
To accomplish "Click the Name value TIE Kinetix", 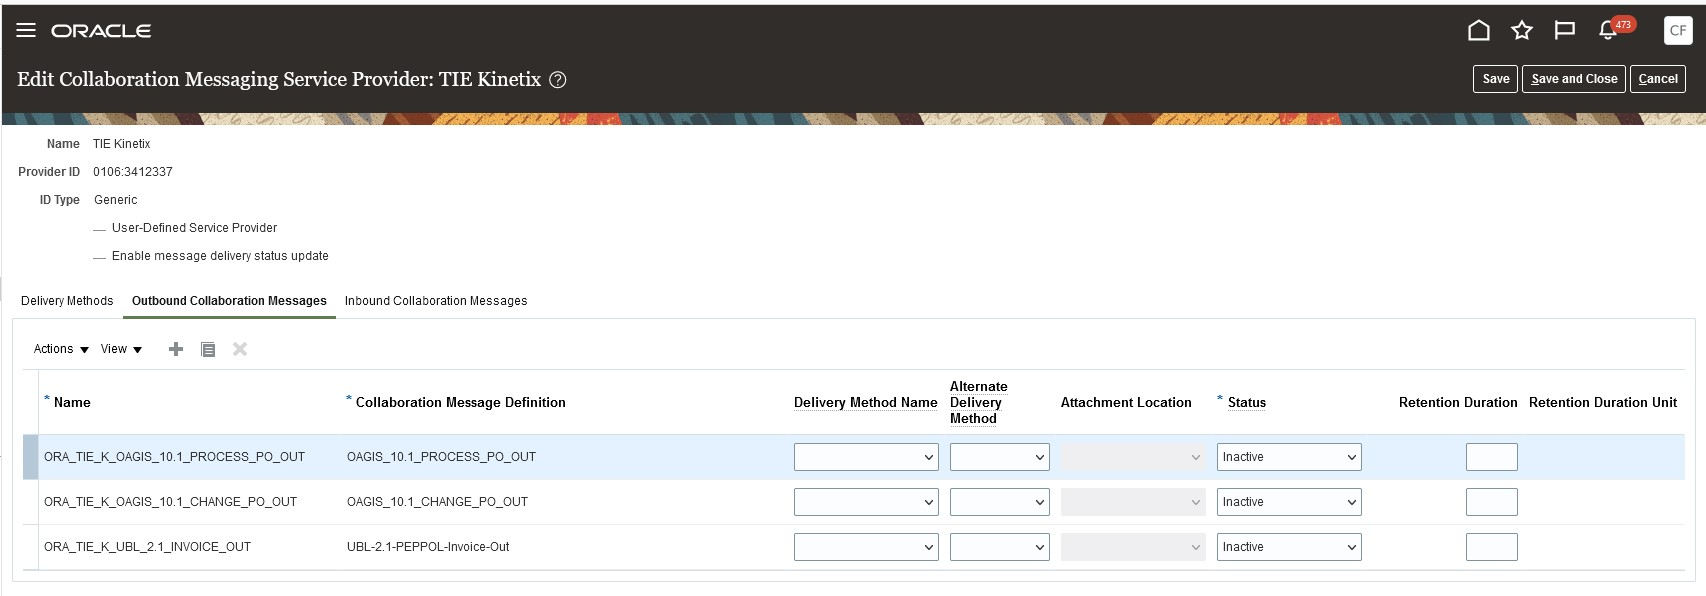I will [122, 144].
